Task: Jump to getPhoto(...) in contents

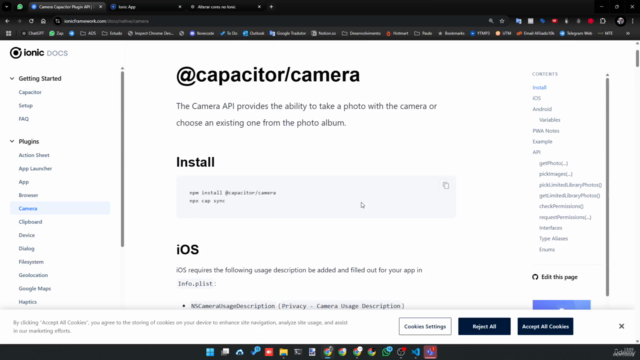Action: point(553,163)
